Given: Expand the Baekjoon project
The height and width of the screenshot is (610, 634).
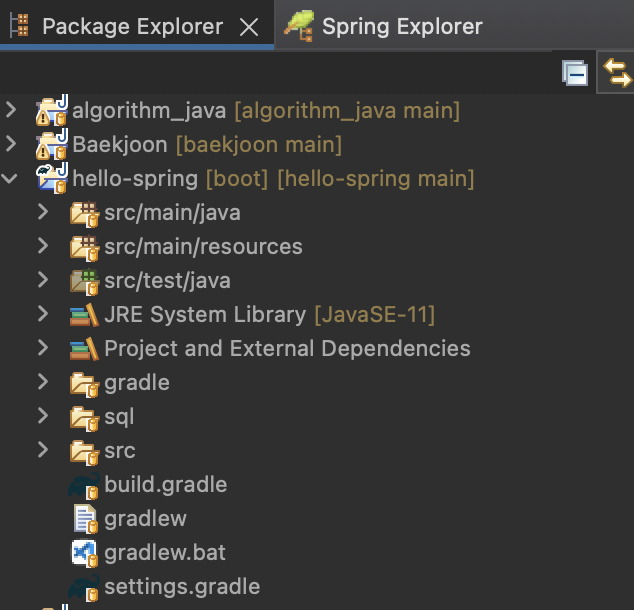Looking at the screenshot, I should click(11, 144).
